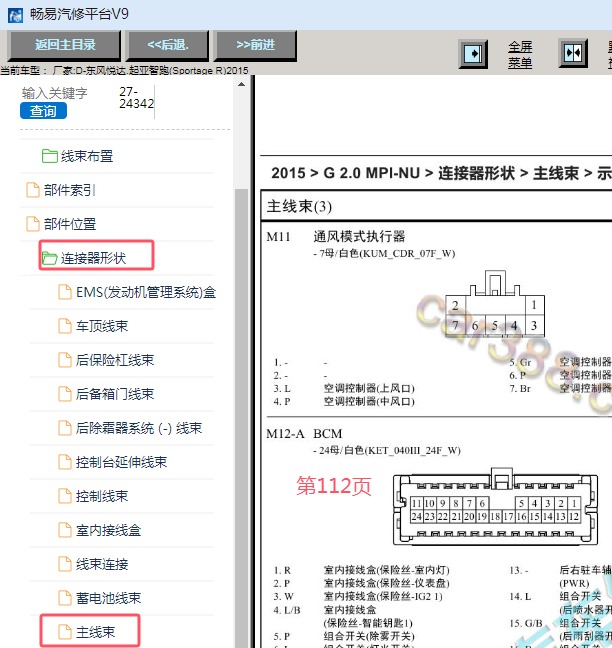Click the open folder icon of 连接器形状
This screenshot has width=612, height=648.
50,258
